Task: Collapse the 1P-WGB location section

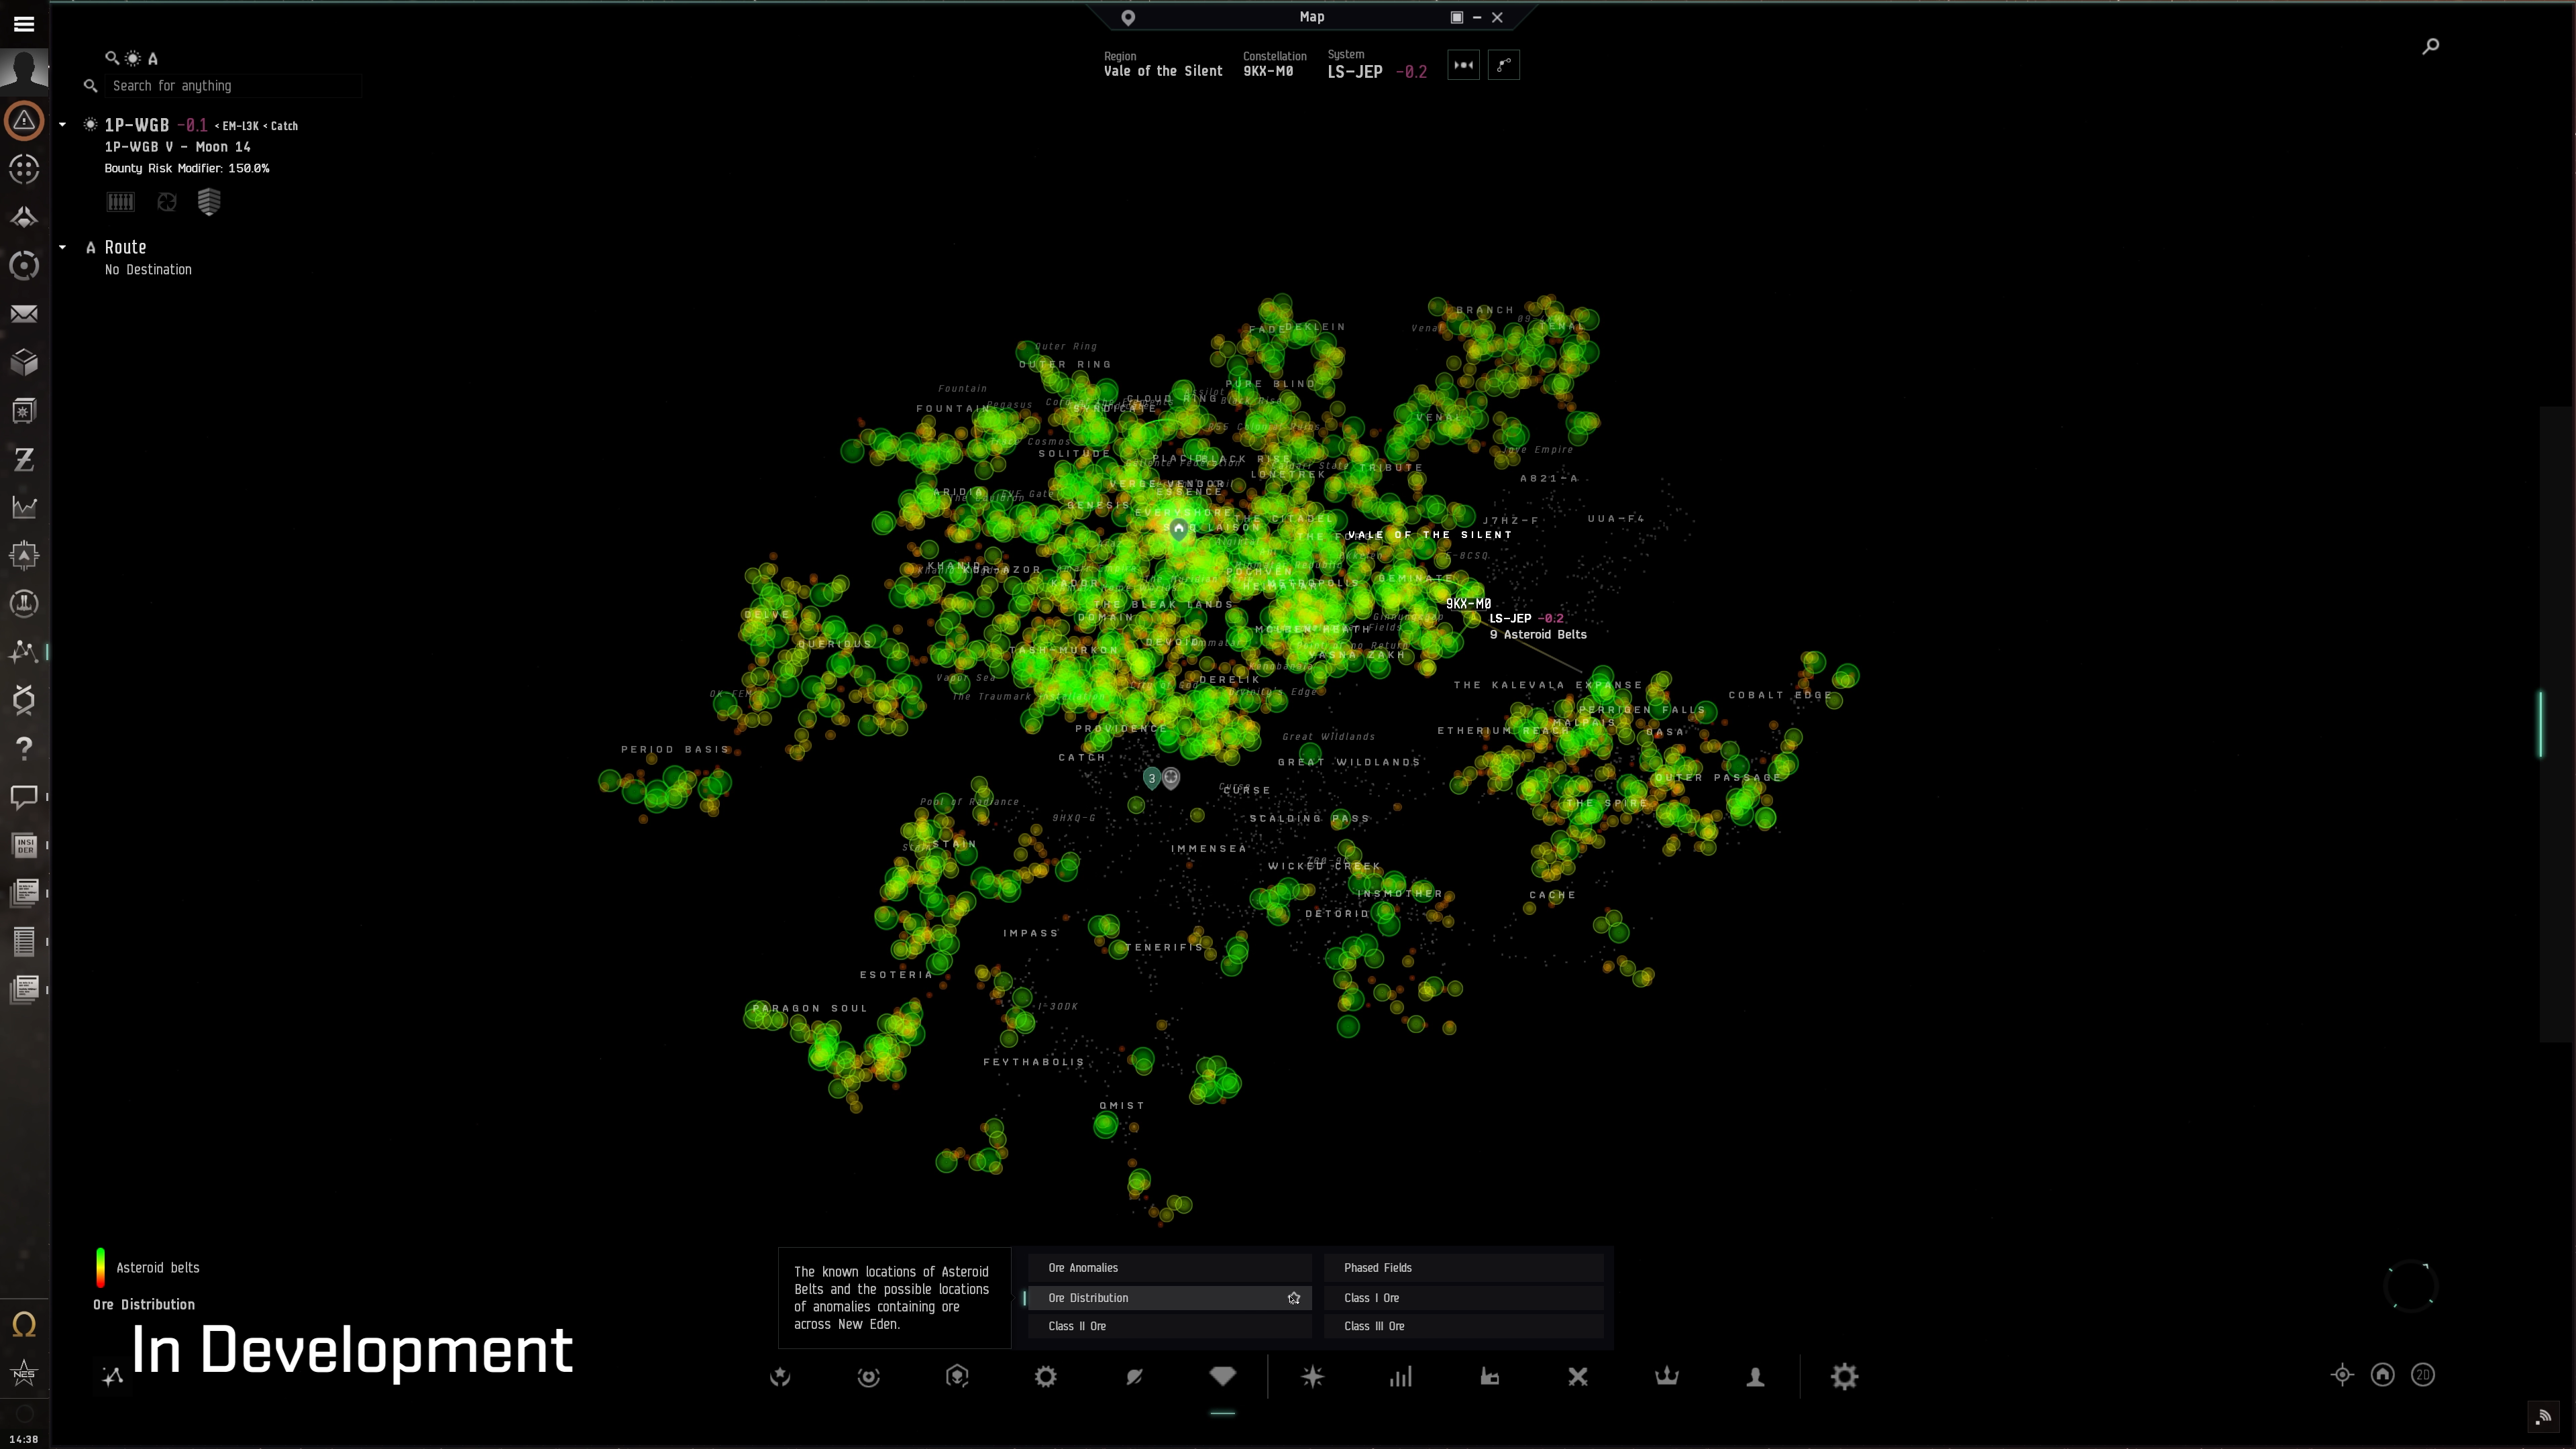Action: [62, 125]
